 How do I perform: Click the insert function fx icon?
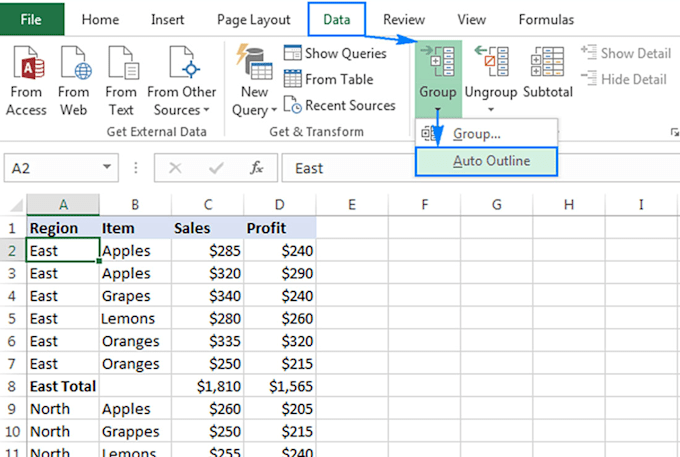click(257, 168)
